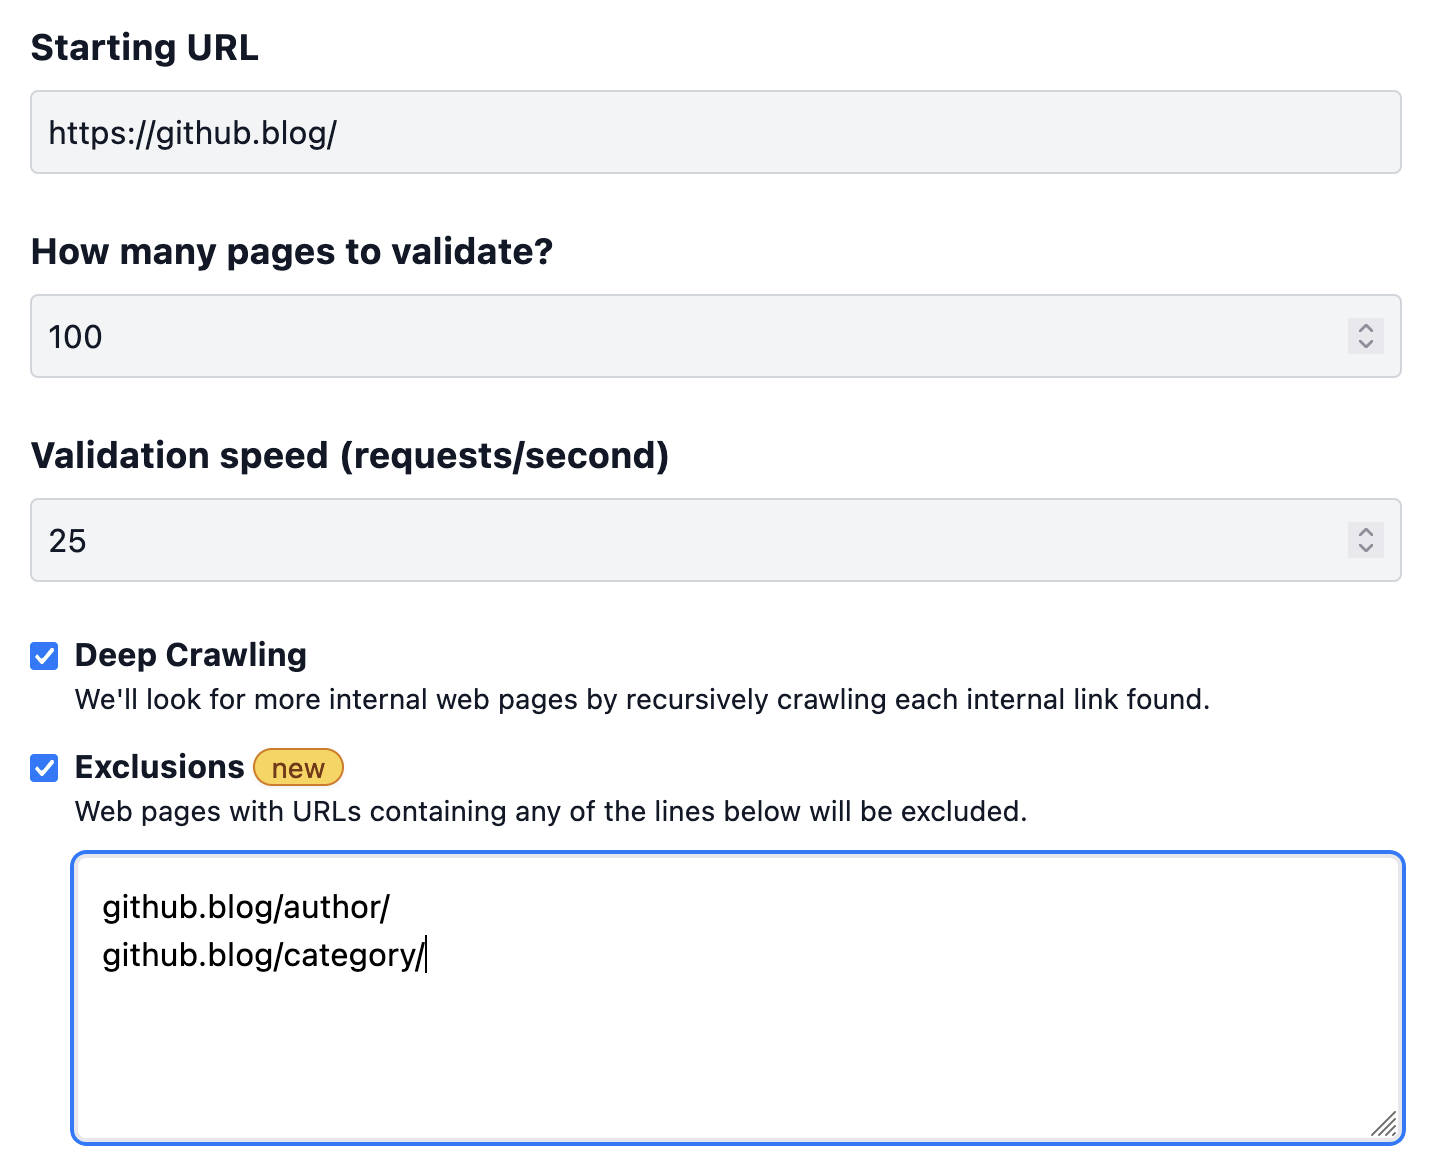Place the cursor on the github.blog/author/ line
1430x1170 pixels.
coord(246,907)
